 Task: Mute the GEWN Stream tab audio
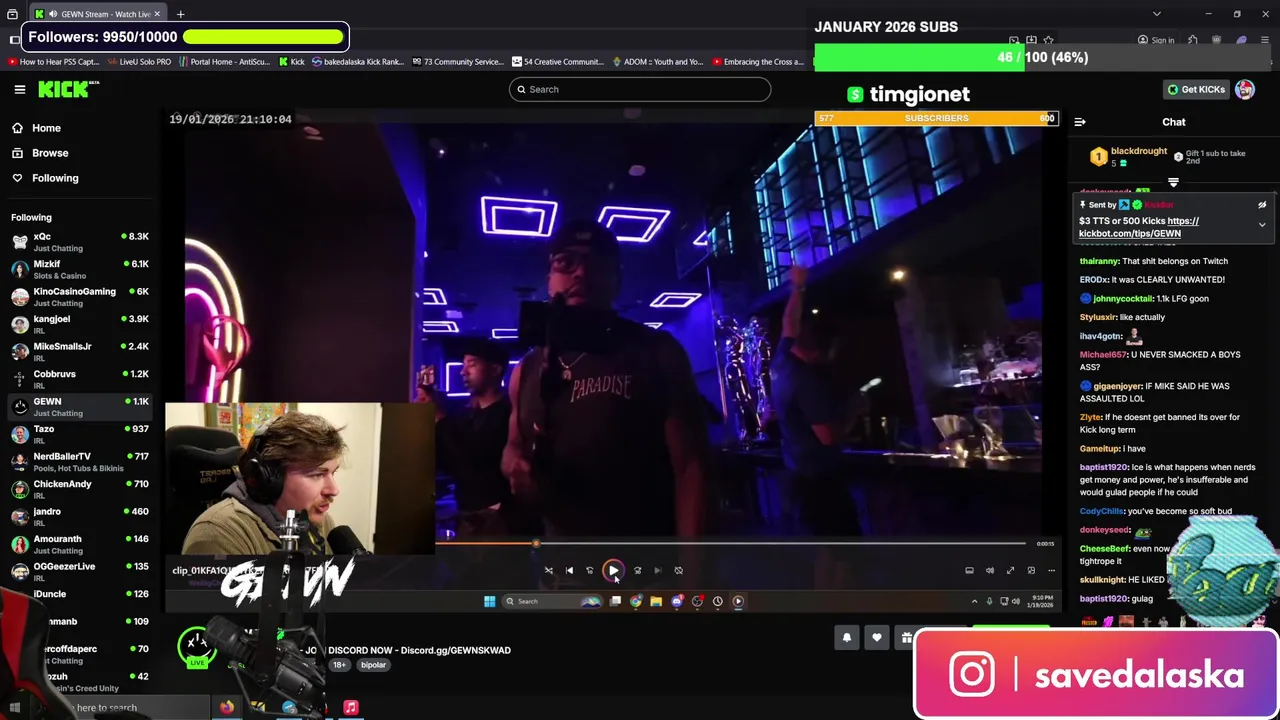(x=52, y=14)
